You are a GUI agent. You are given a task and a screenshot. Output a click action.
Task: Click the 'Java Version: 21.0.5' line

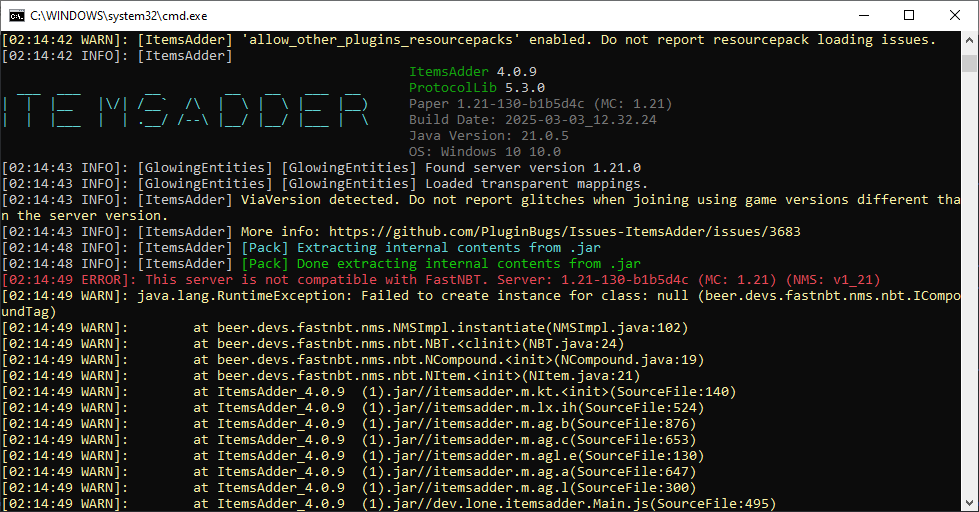click(x=489, y=135)
